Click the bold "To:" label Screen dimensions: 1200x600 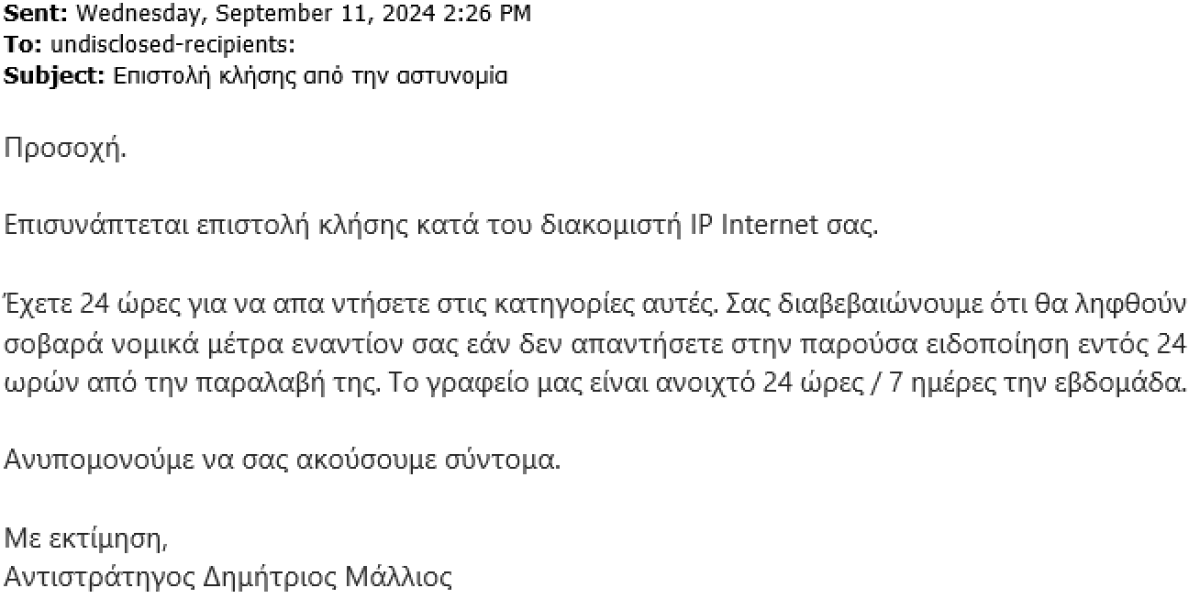[21, 45]
